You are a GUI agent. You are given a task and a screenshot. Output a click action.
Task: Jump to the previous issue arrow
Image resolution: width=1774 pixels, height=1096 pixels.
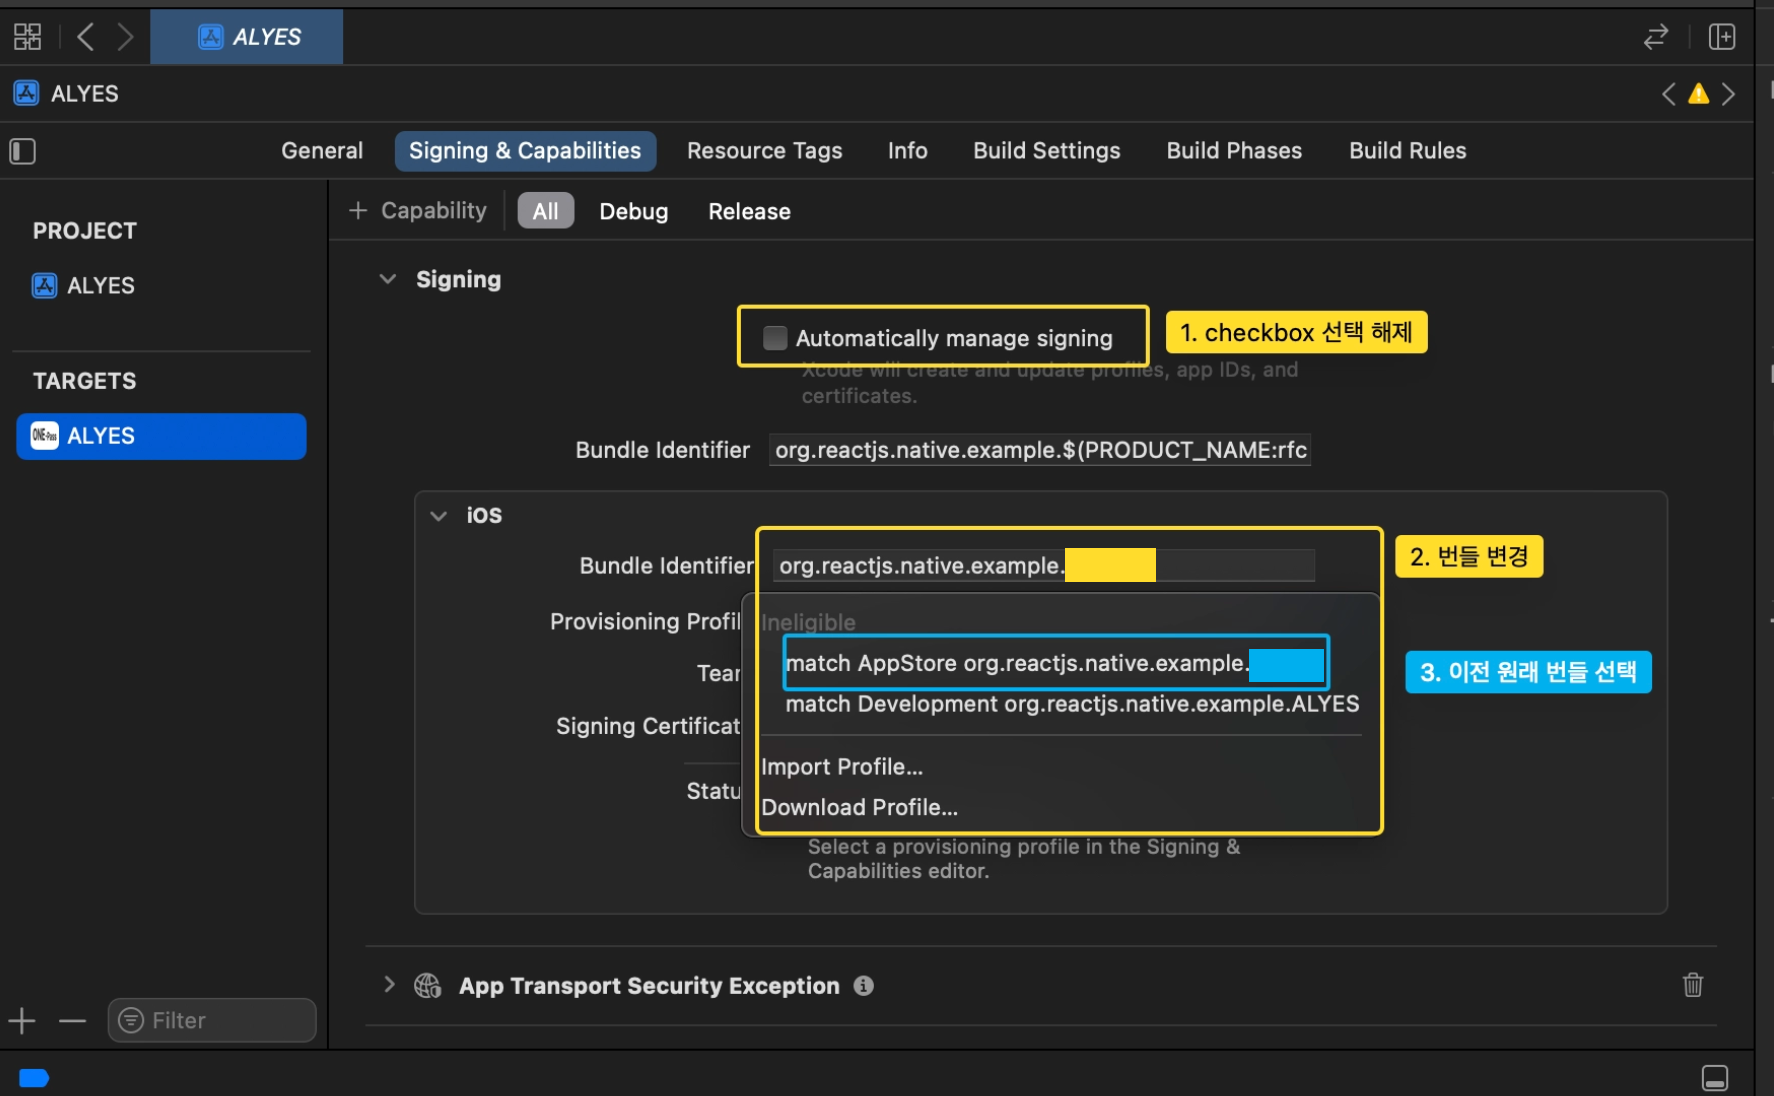point(1668,94)
